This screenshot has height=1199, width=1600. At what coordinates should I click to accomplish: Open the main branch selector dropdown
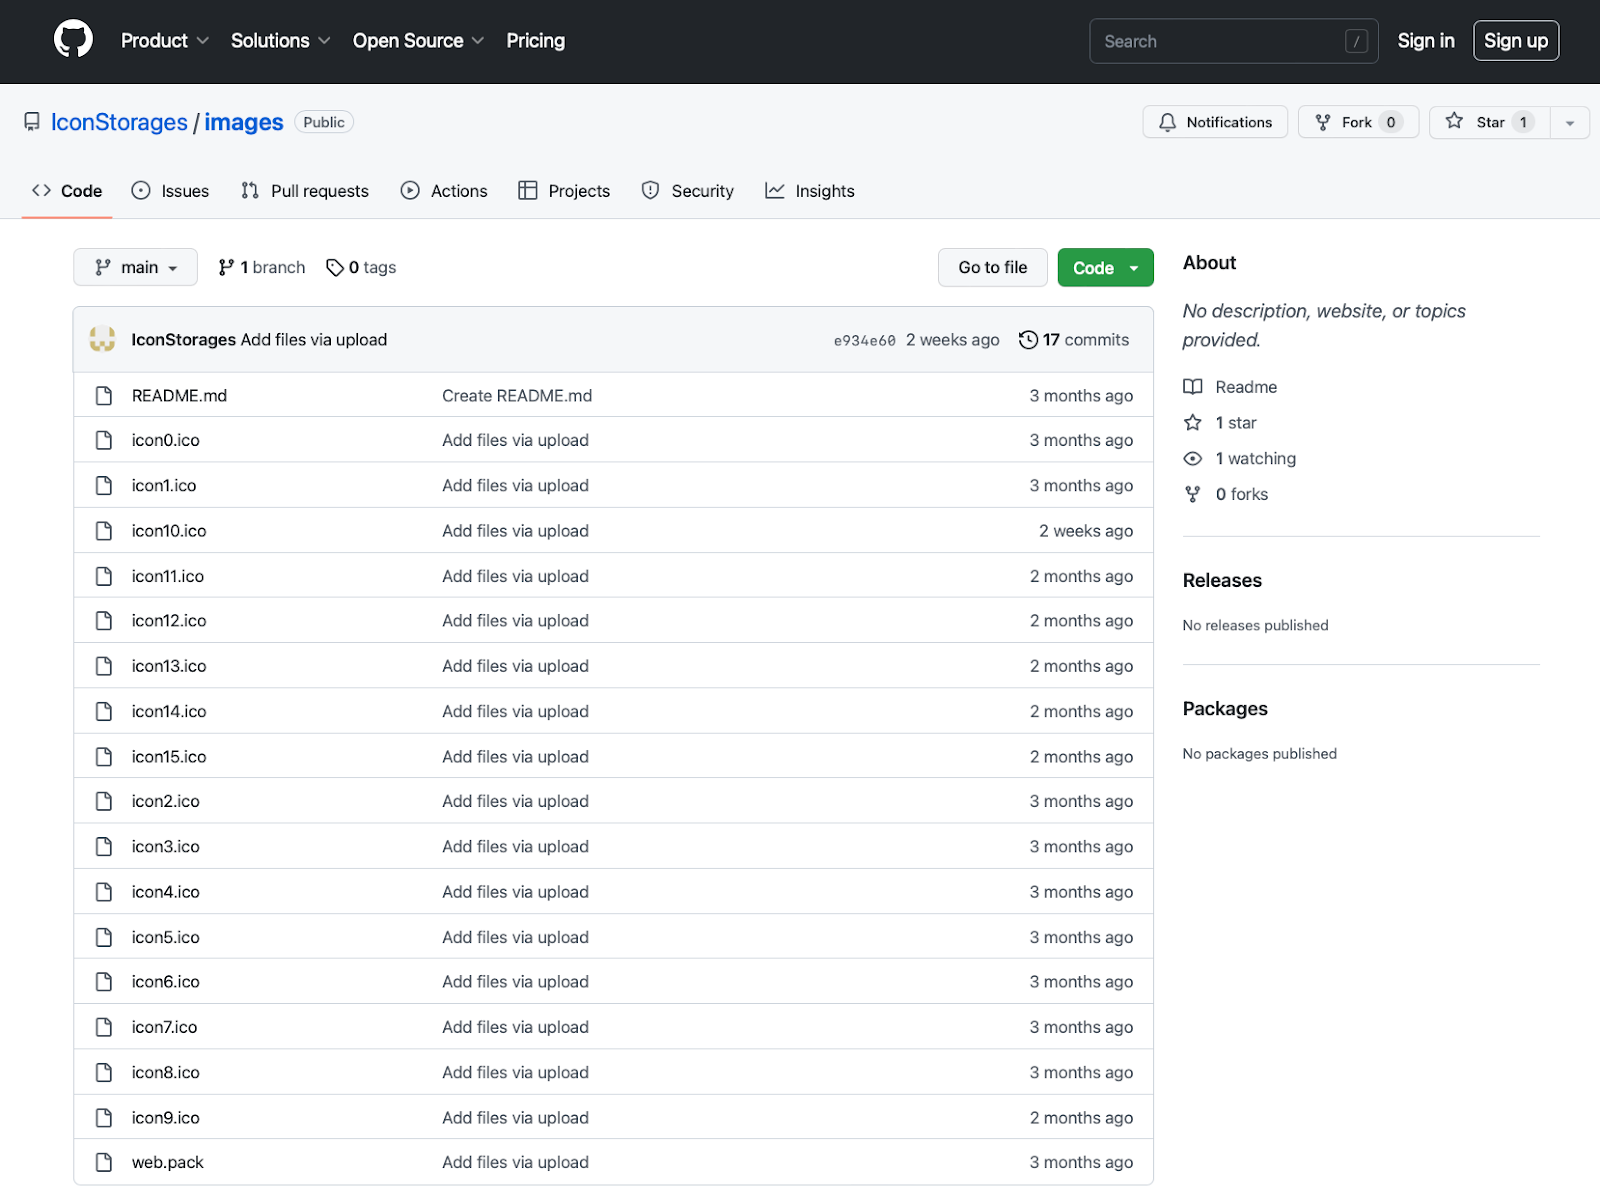135,267
